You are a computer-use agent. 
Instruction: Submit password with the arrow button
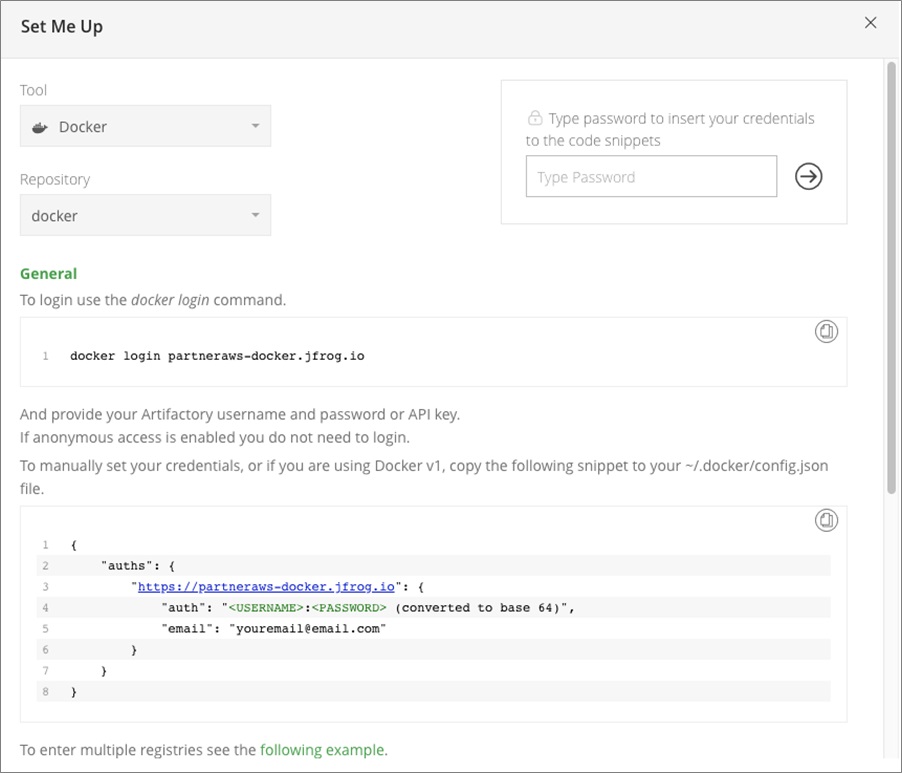[x=808, y=177]
